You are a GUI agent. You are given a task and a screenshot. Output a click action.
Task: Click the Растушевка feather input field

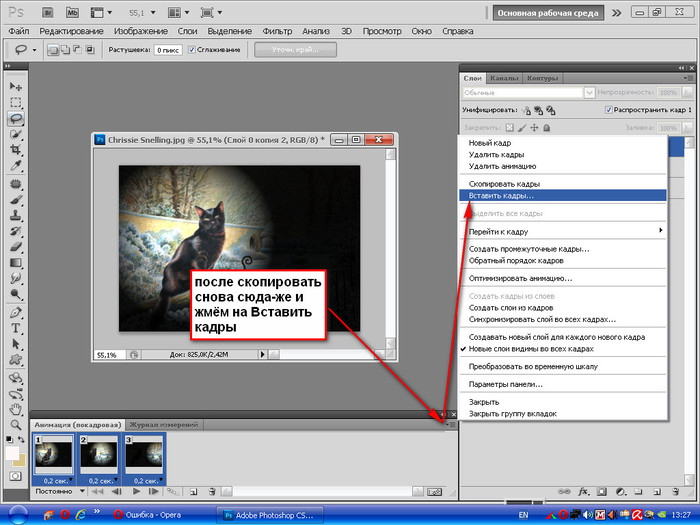click(168, 50)
